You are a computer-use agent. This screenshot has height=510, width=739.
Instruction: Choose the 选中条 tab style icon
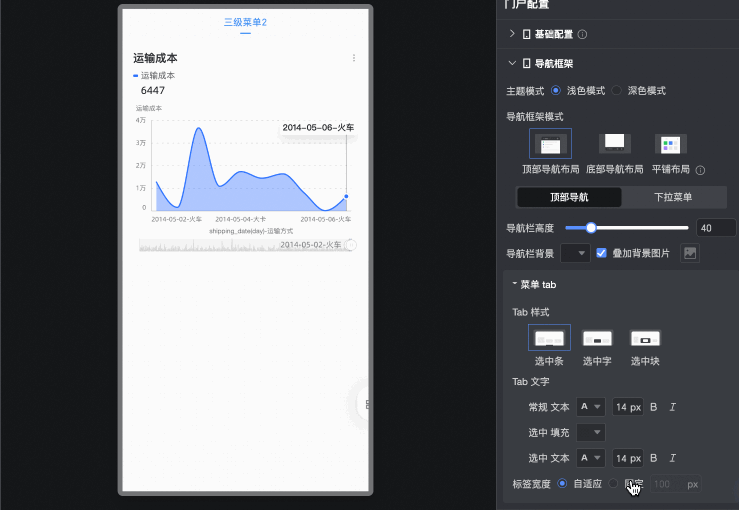[x=549, y=338]
